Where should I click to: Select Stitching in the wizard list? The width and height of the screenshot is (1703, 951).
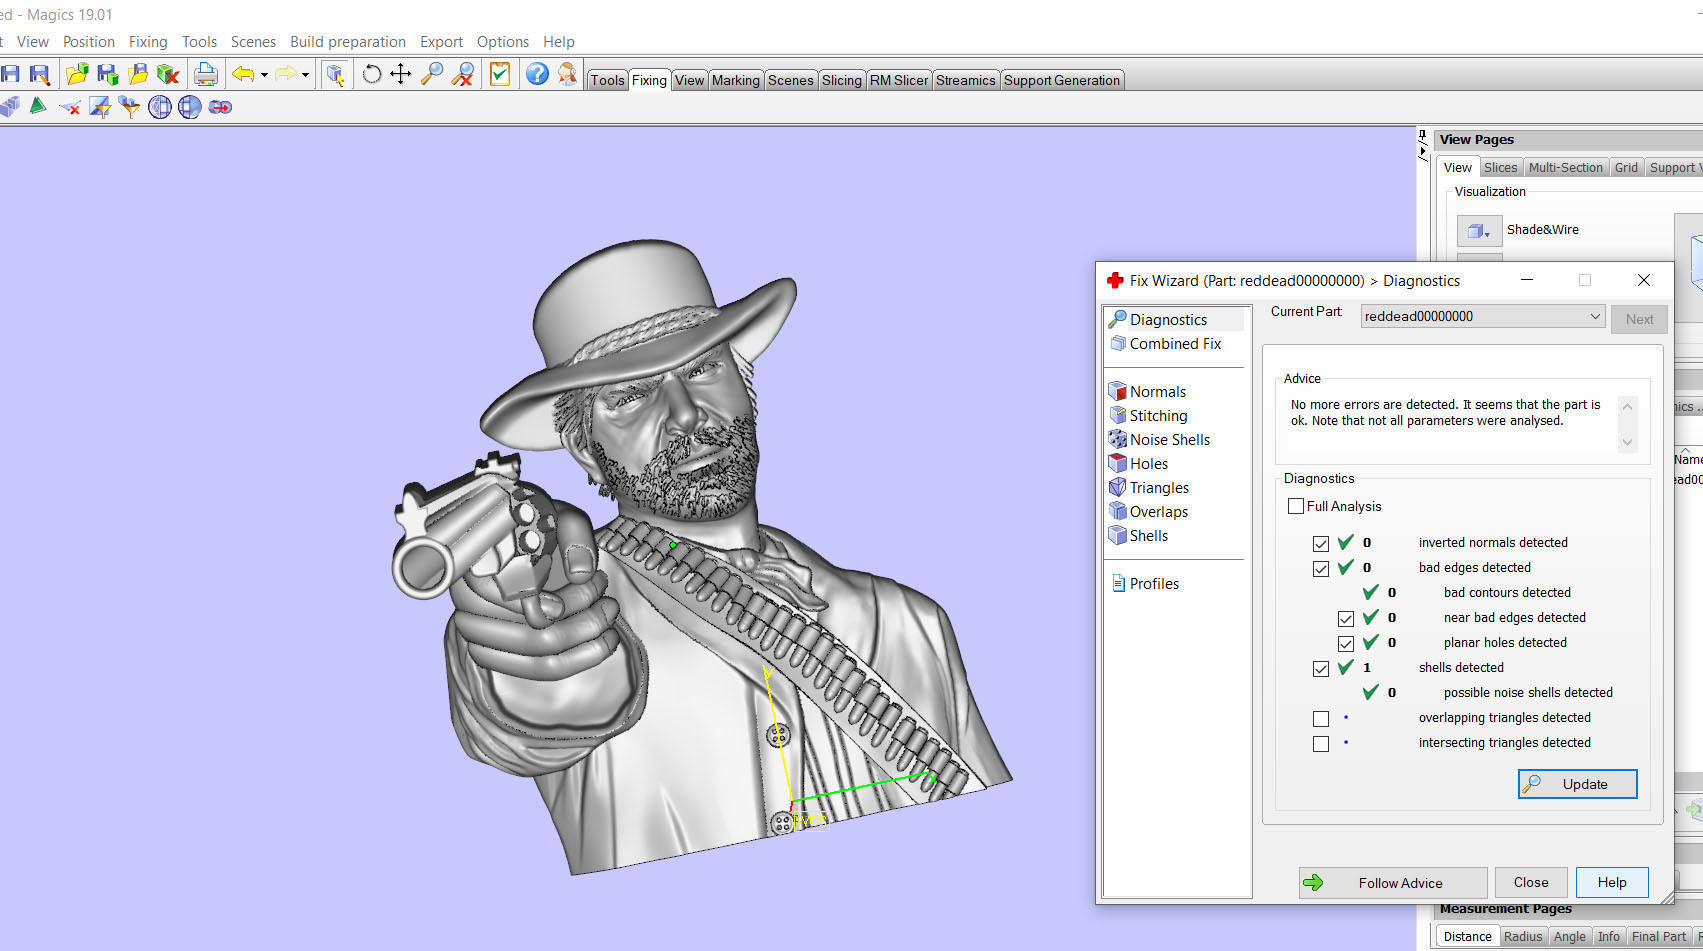pyautogui.click(x=1158, y=415)
